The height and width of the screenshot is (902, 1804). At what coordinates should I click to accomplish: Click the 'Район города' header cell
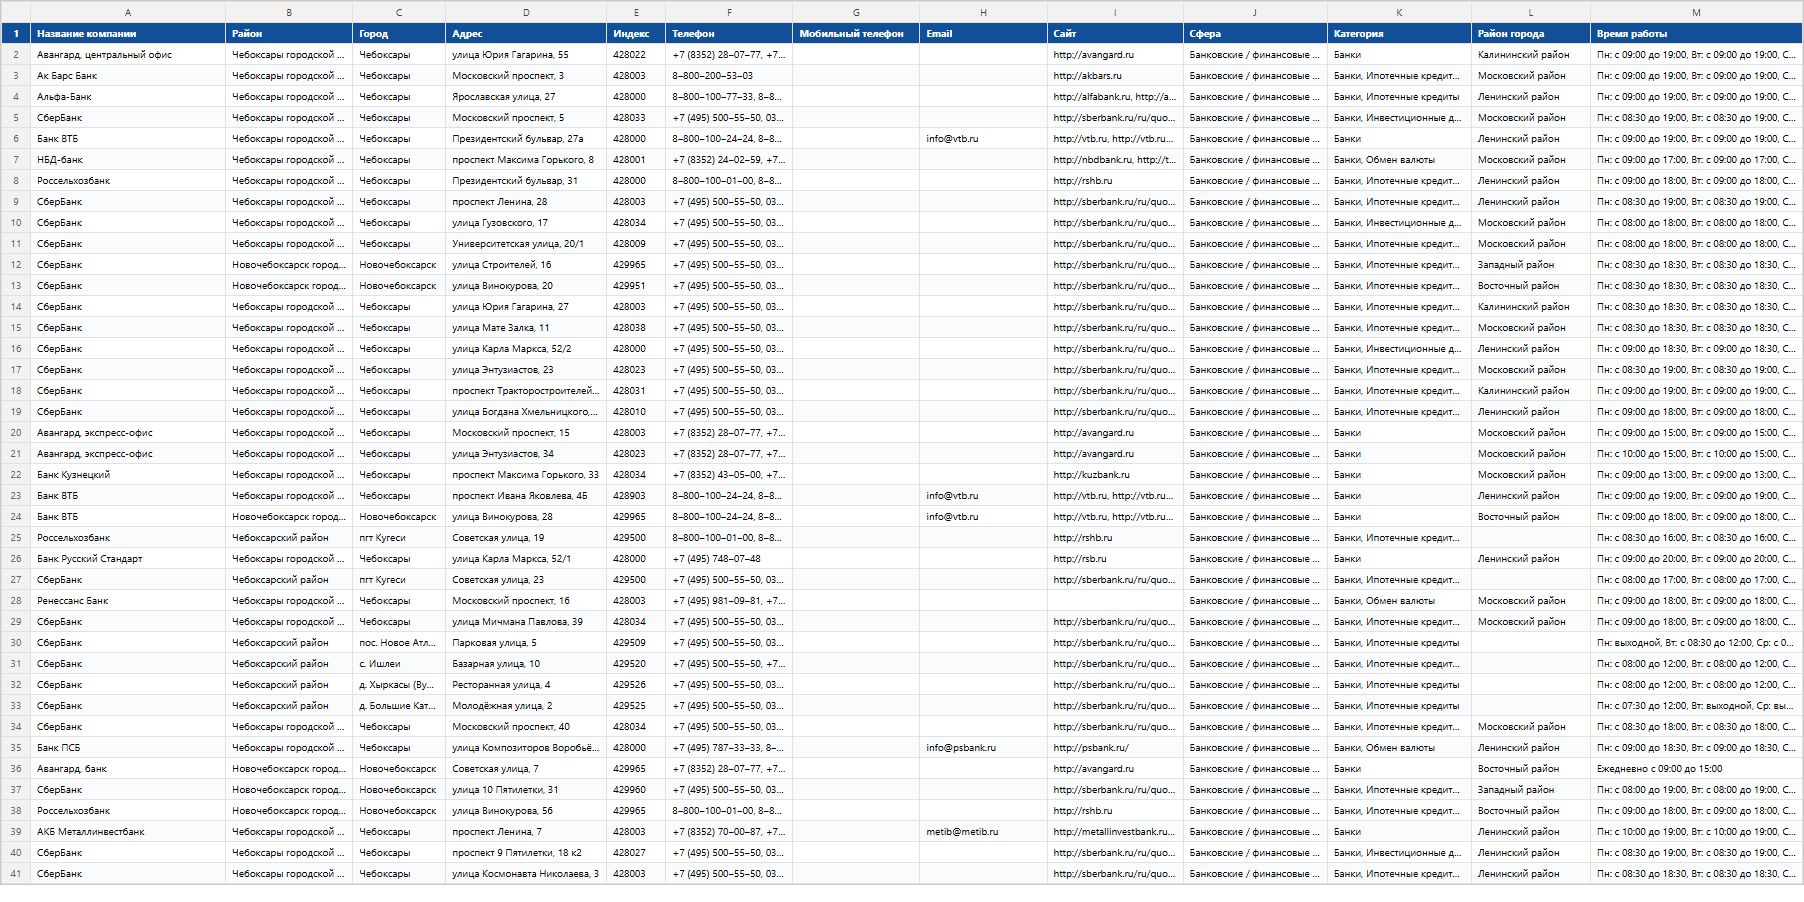[1531, 34]
